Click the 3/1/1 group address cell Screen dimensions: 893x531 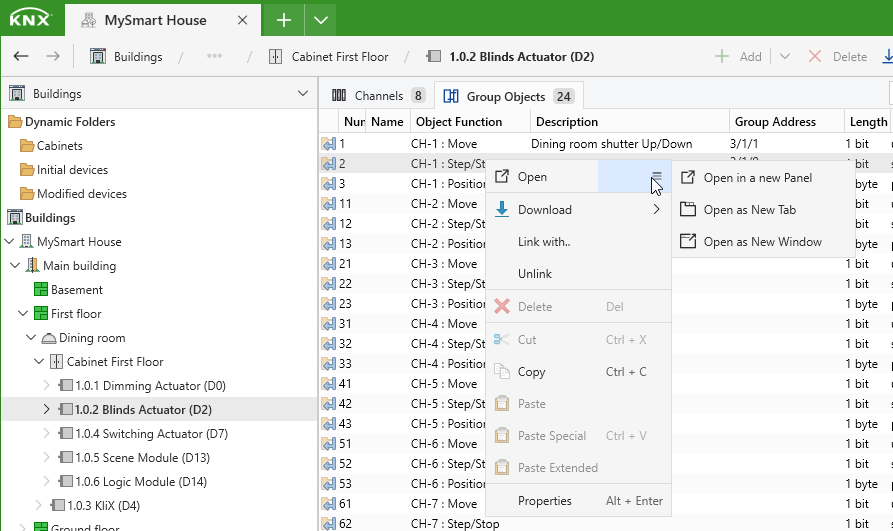pos(744,144)
